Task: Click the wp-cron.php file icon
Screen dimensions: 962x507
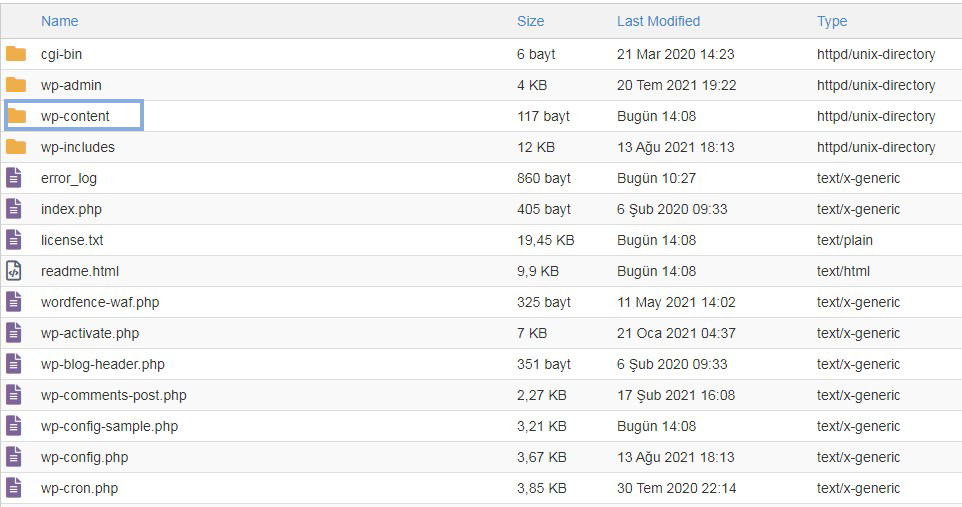Action: tap(13, 488)
